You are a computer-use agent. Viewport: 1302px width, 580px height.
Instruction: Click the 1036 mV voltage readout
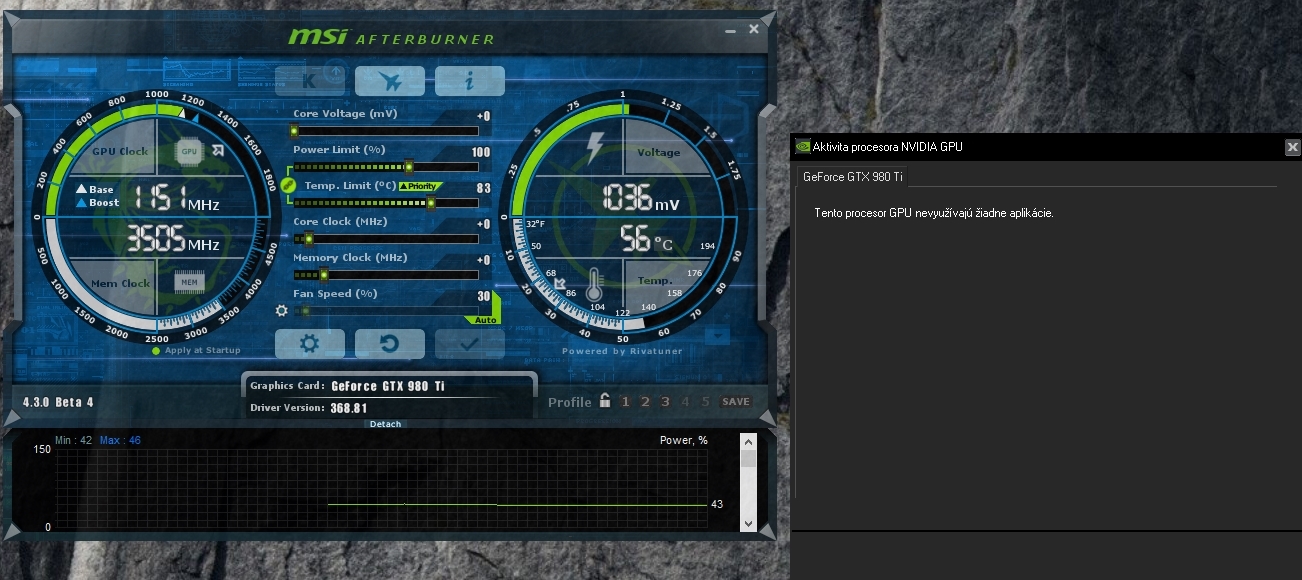coord(641,197)
